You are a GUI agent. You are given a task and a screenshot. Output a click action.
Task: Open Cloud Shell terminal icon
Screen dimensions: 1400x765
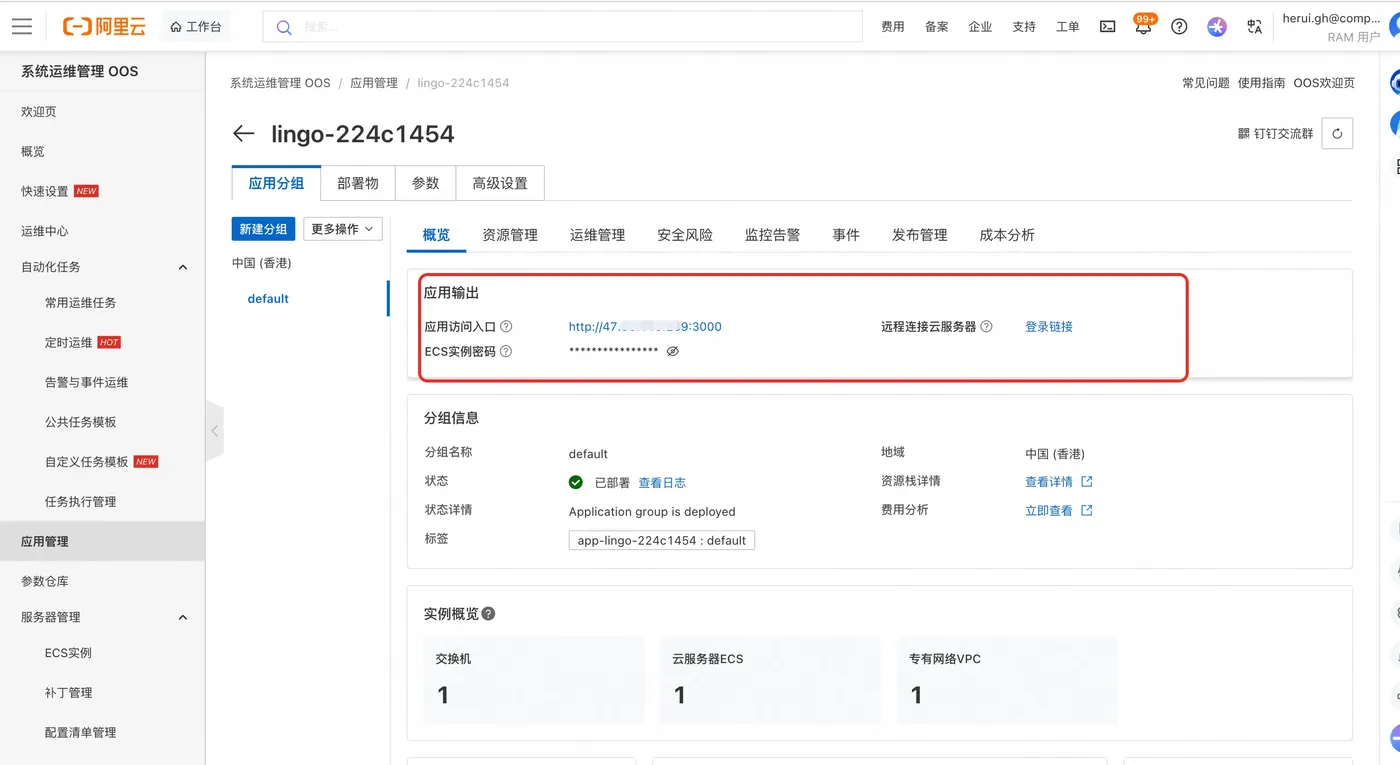(x=1107, y=27)
